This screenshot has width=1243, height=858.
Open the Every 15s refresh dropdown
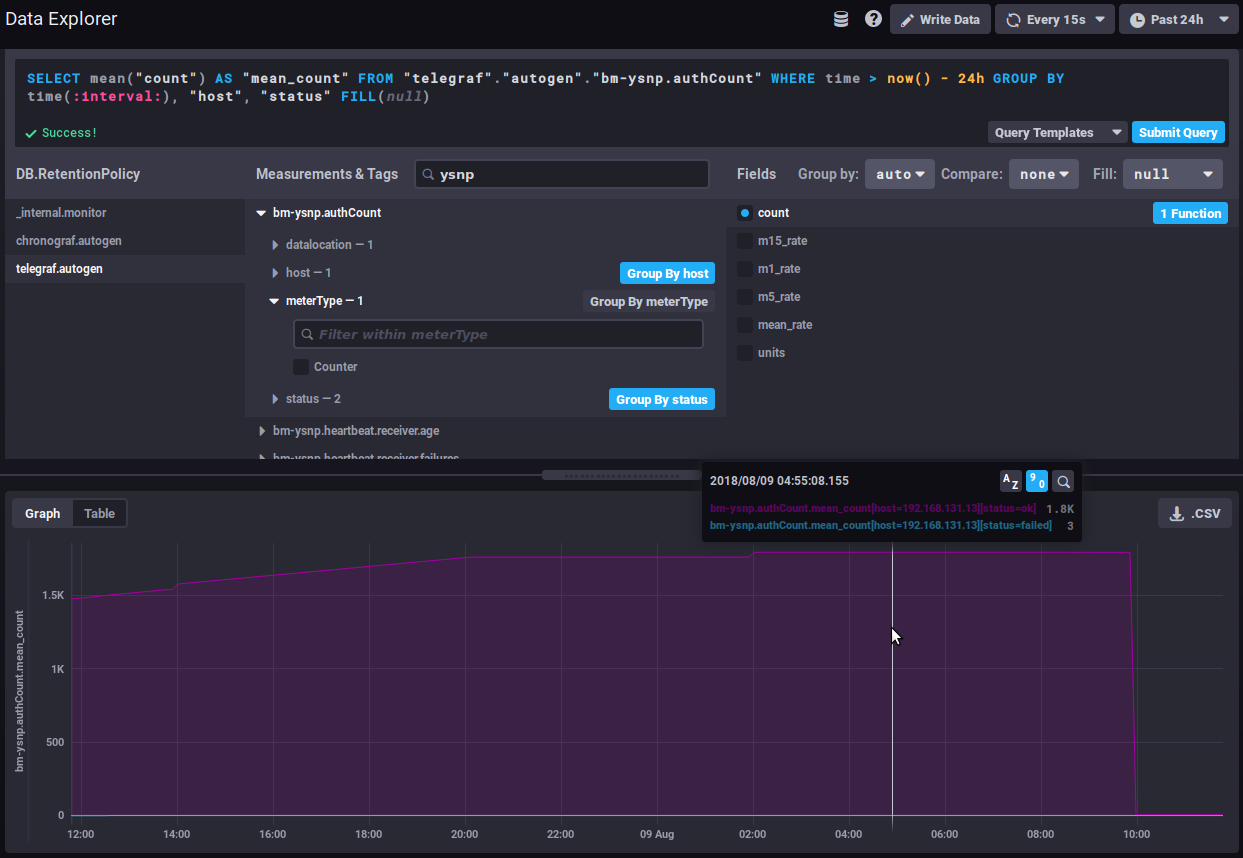point(1054,19)
